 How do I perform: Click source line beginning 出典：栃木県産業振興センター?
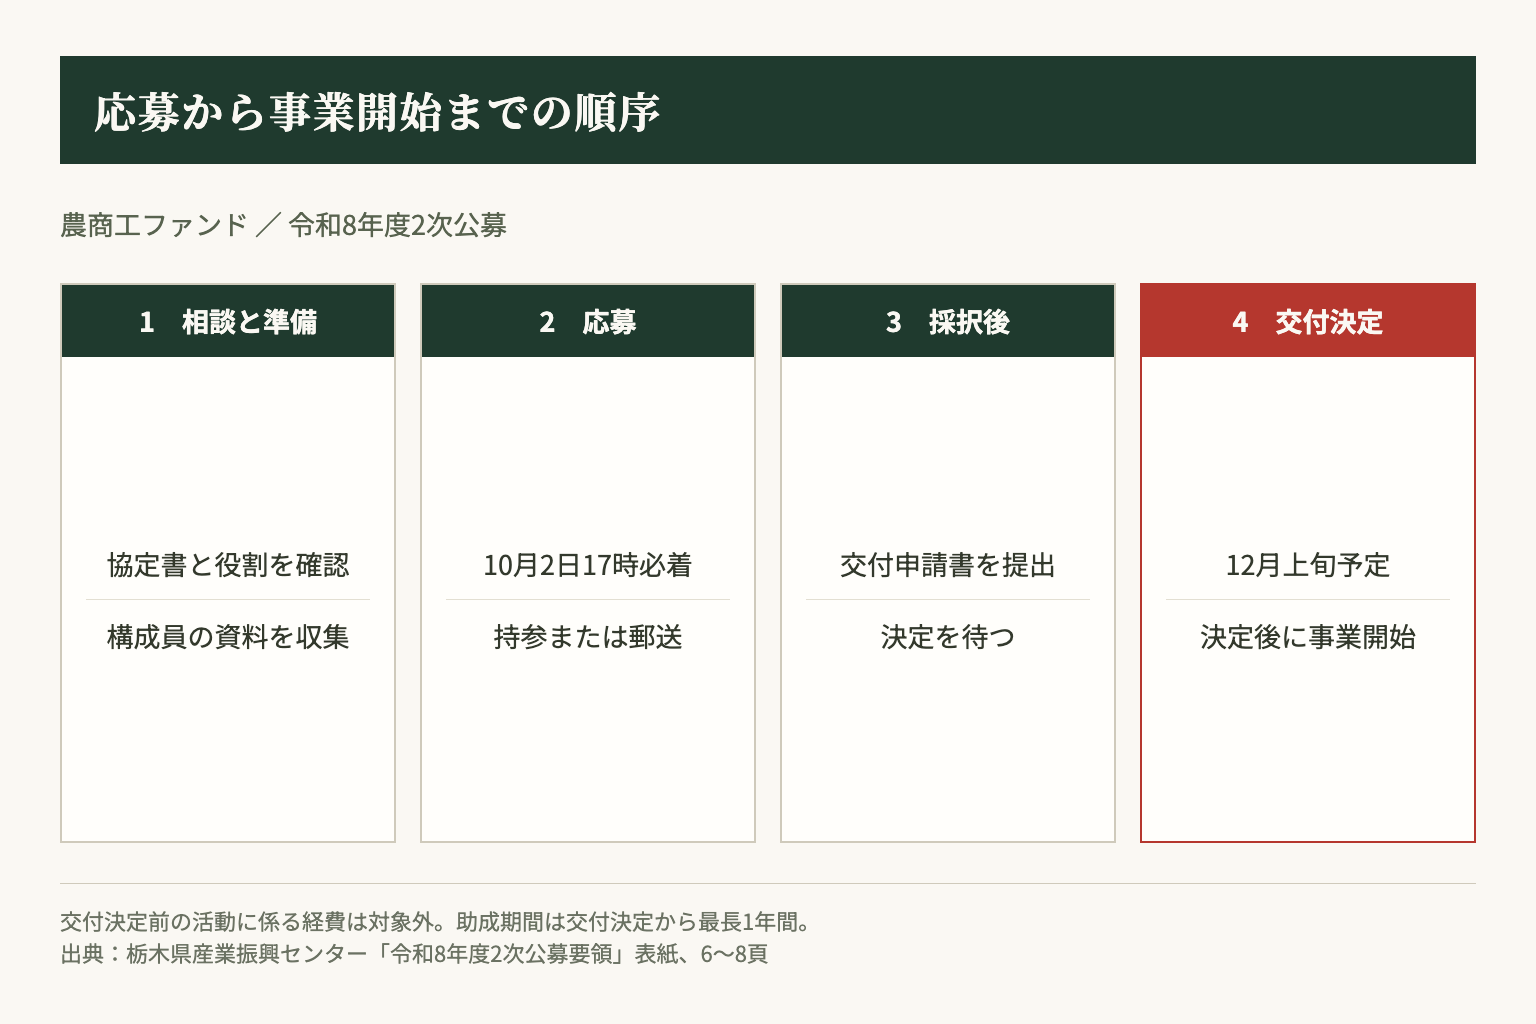tap(414, 954)
